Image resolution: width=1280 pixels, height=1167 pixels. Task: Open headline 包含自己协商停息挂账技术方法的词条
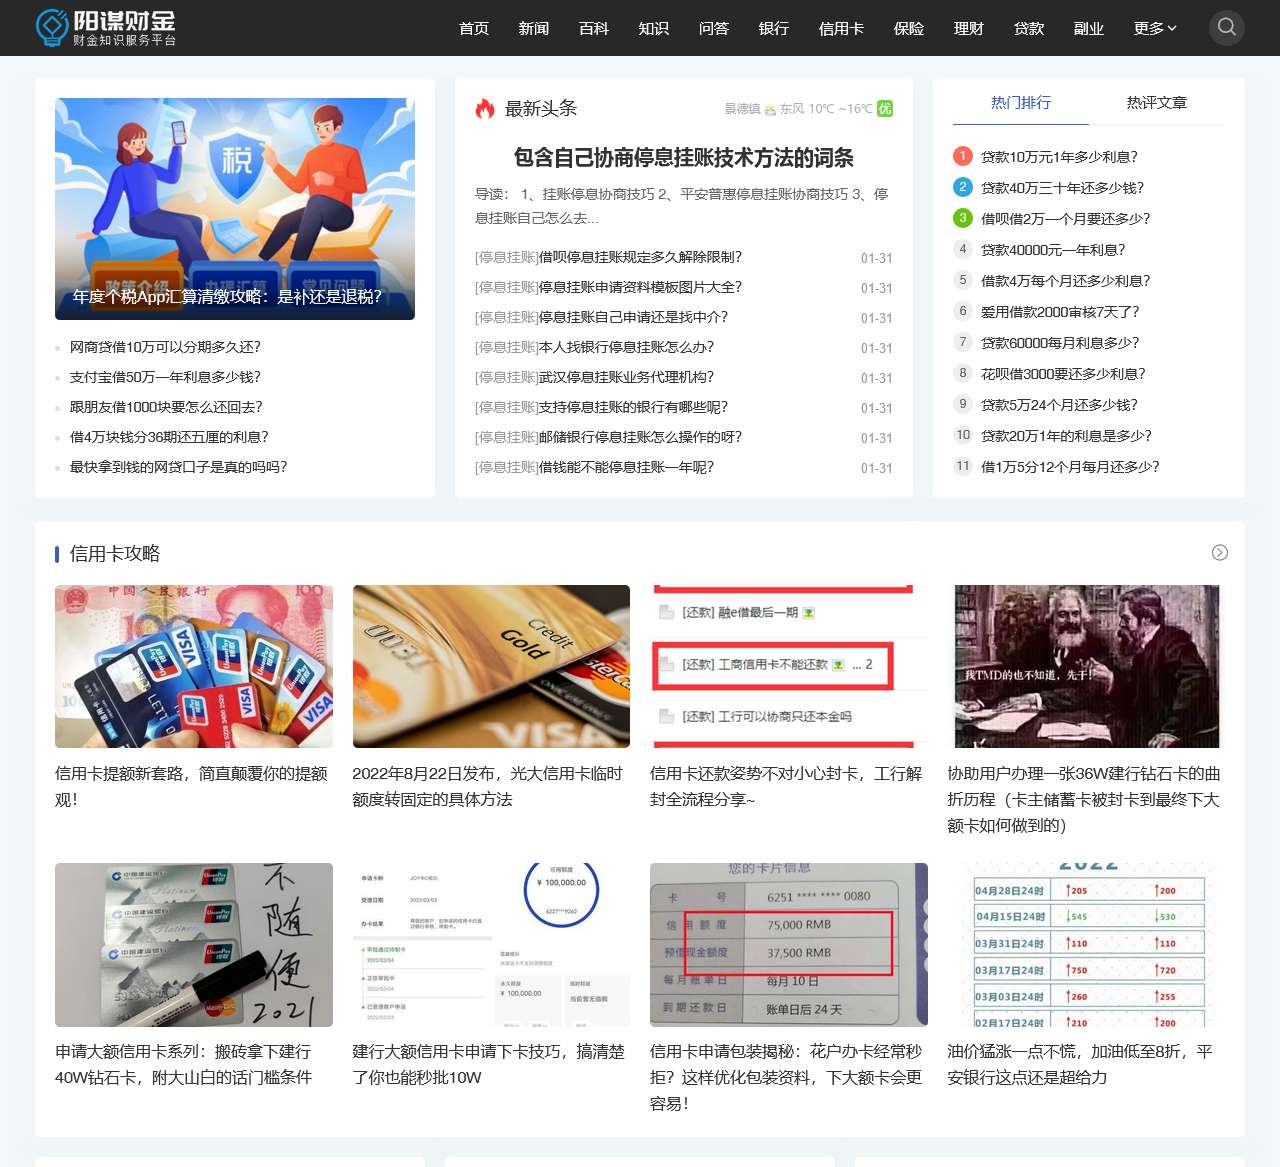coord(684,158)
